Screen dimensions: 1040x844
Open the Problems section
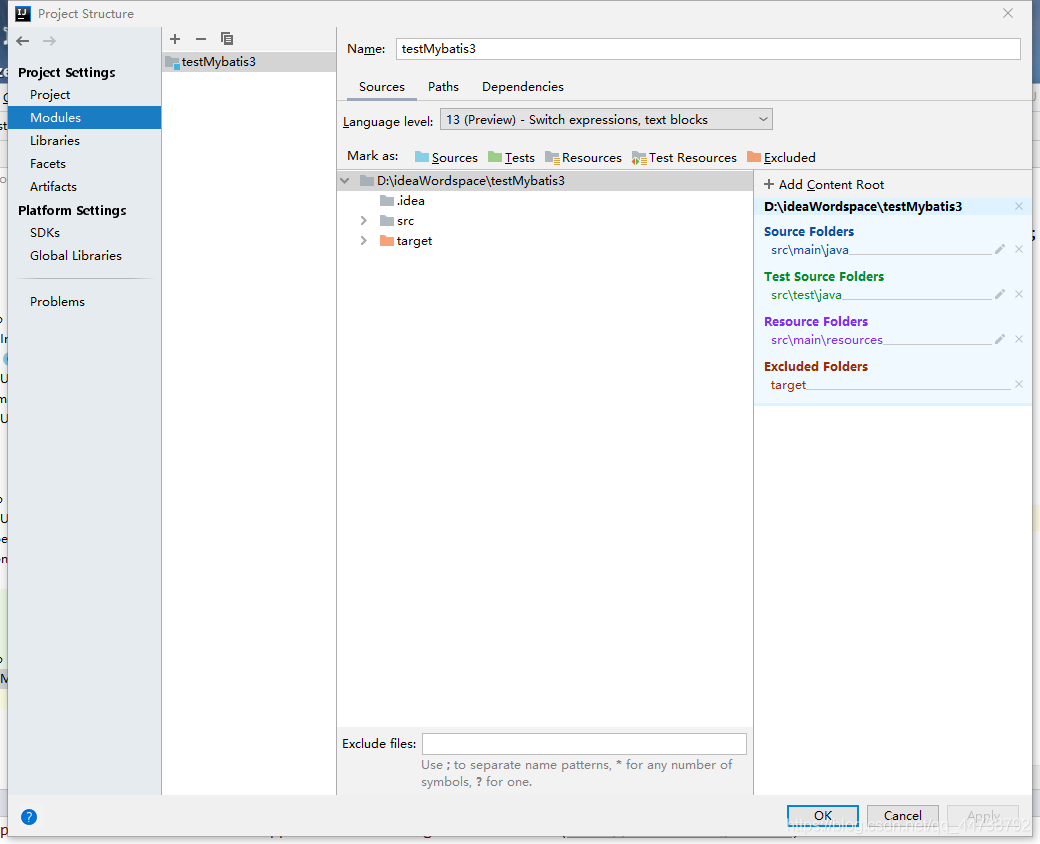pos(58,302)
